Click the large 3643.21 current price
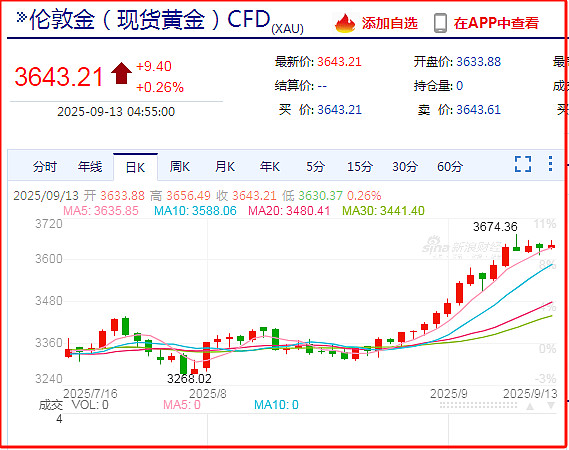The width and height of the screenshot is (569, 450). click(x=59, y=77)
